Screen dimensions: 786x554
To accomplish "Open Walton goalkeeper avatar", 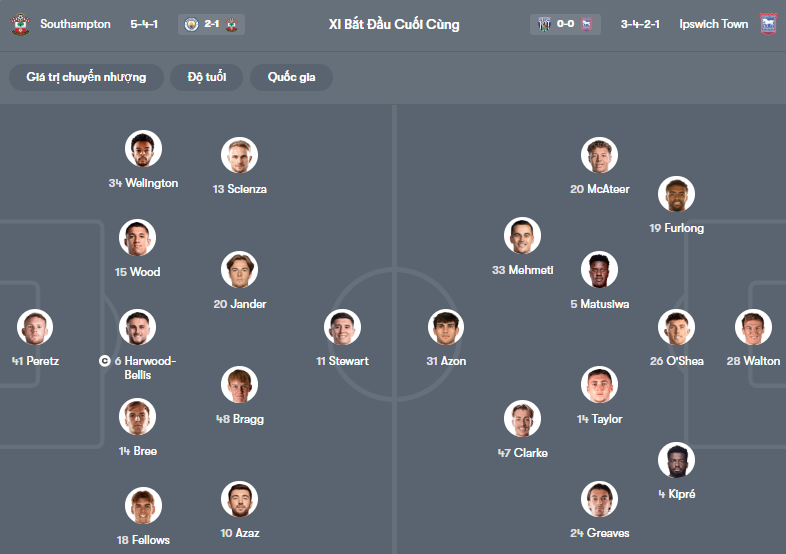I will [x=753, y=328].
